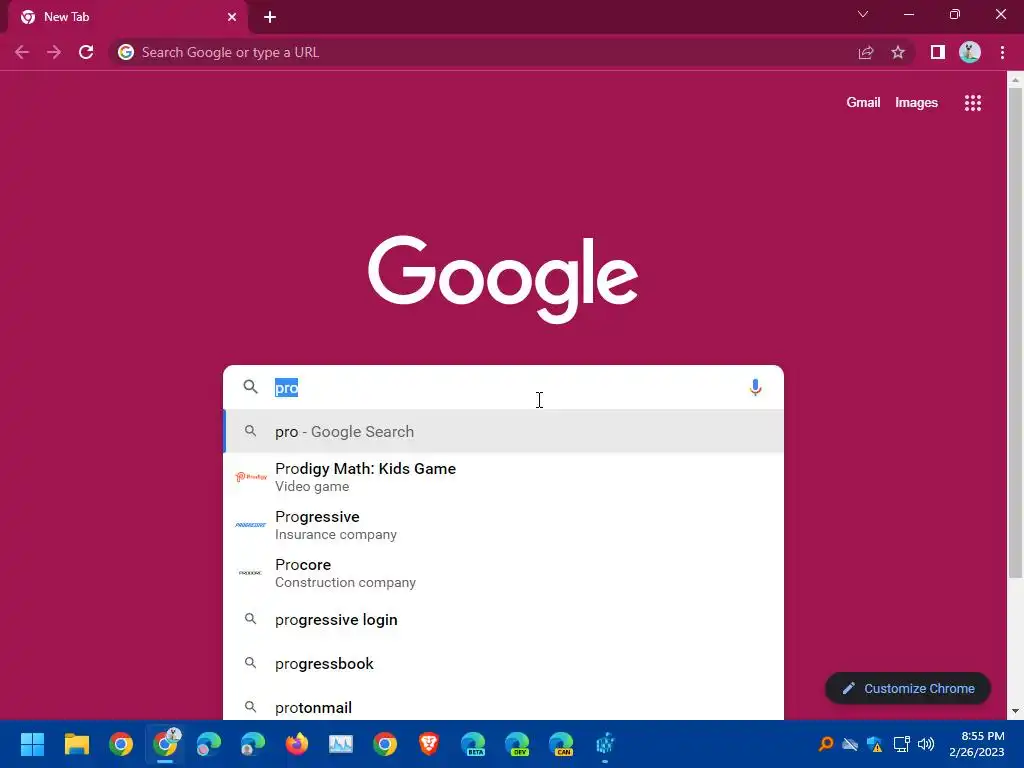This screenshot has width=1024, height=768.
Task: Open Brave browser from taskbar
Action: pyautogui.click(x=429, y=744)
